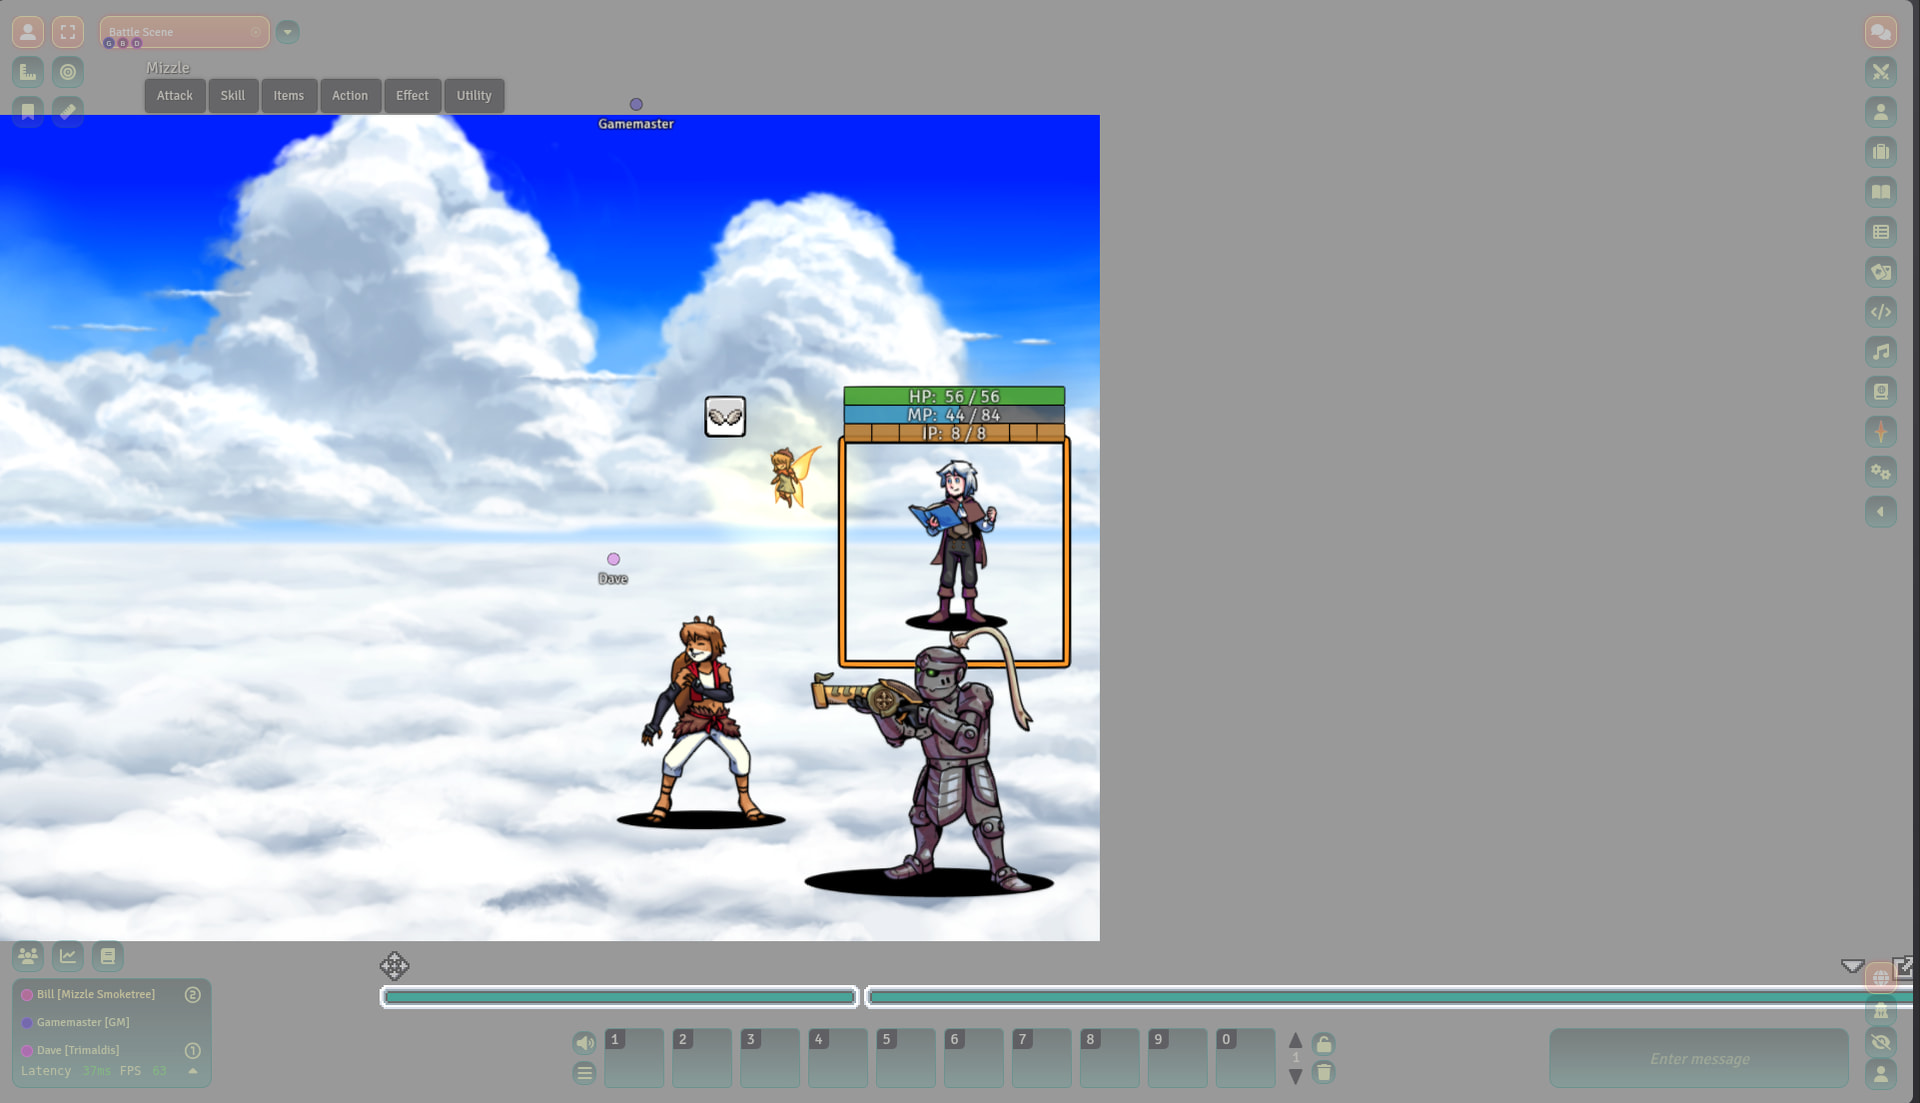Screen dimensions: 1920x1103
Task: Open the Actors directory tab in the right sidebar
Action: [x=1880, y=112]
